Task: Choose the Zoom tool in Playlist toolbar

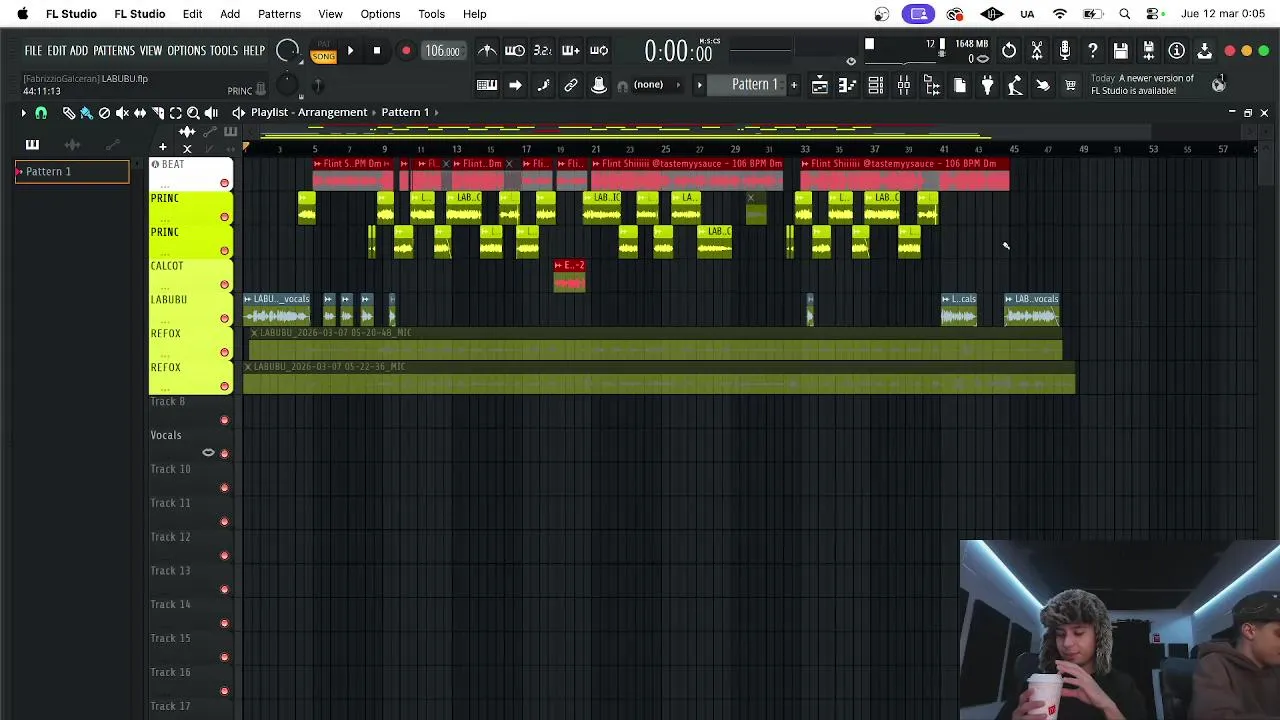Action: pyautogui.click(x=194, y=113)
